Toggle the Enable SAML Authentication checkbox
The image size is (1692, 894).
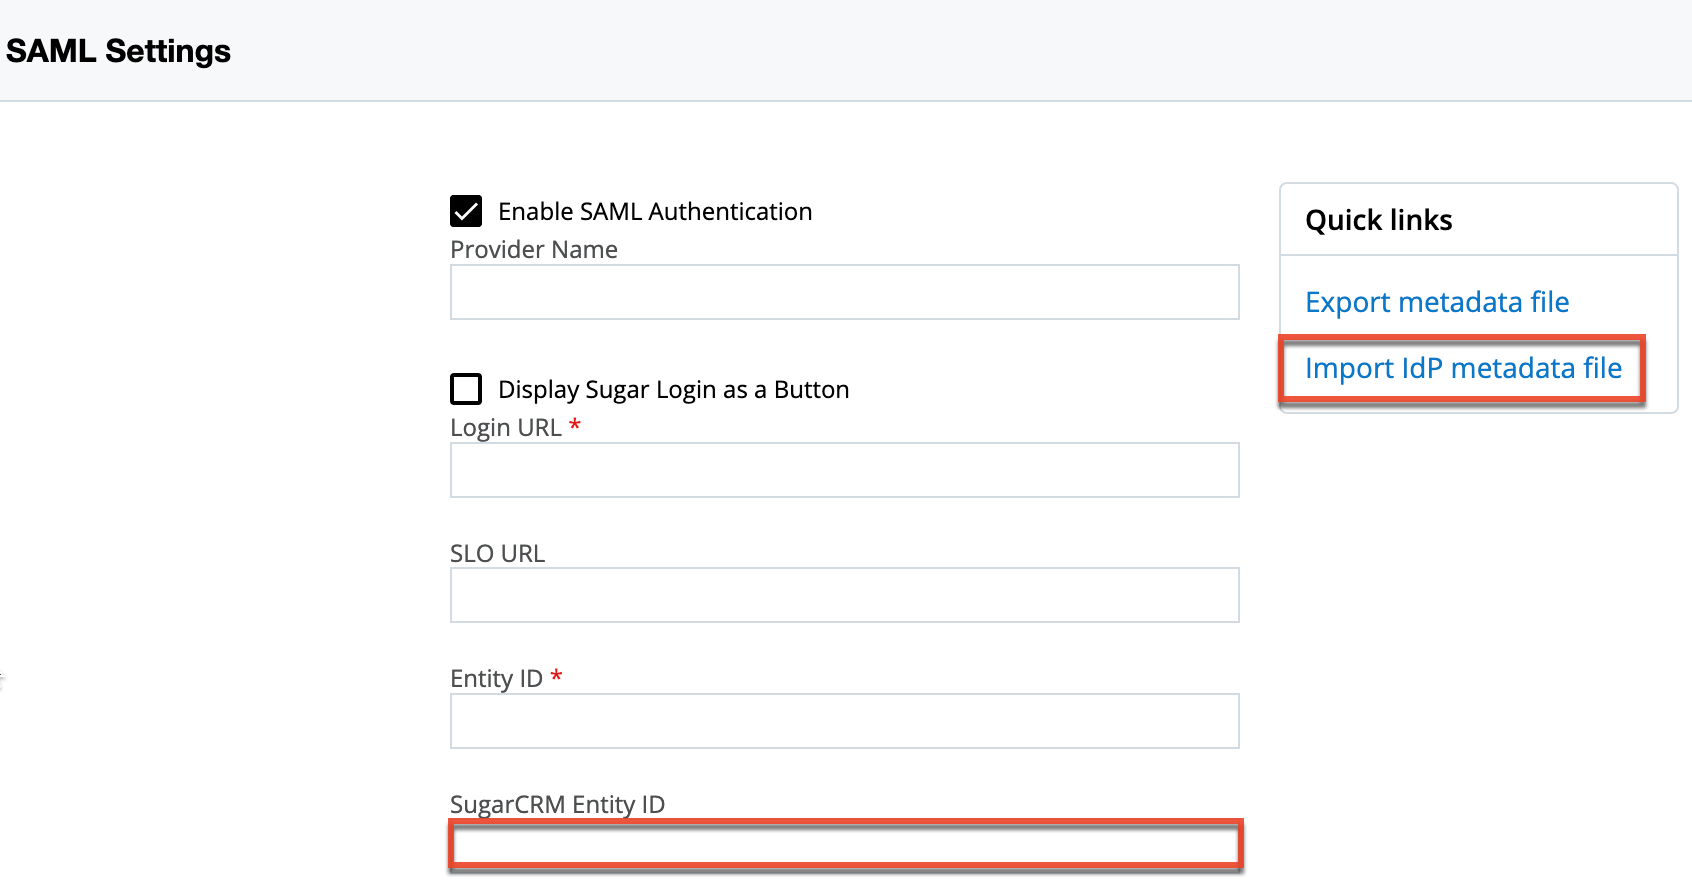(466, 211)
